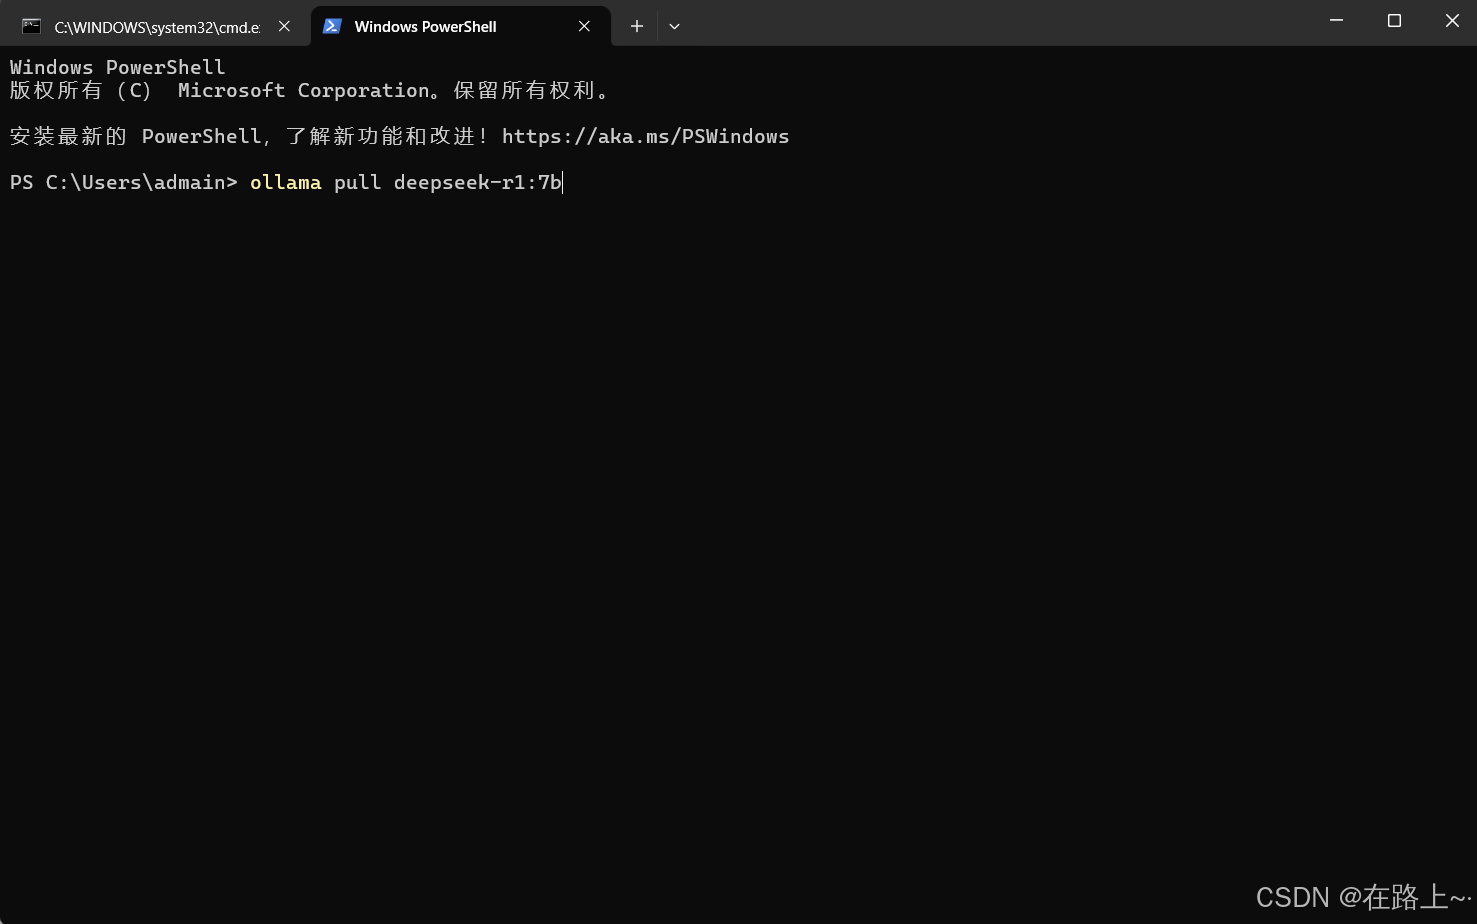Click the 'Microsoft Corporation' copyright text
The width and height of the screenshot is (1477, 924).
coord(304,90)
